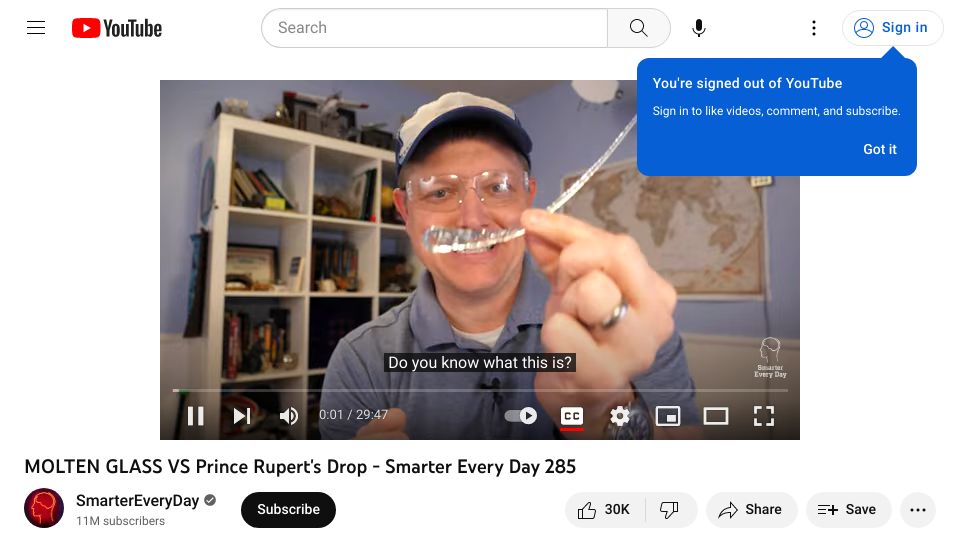Go to YouTube home via logo
The width and height of the screenshot is (960, 540).
click(x=116, y=28)
